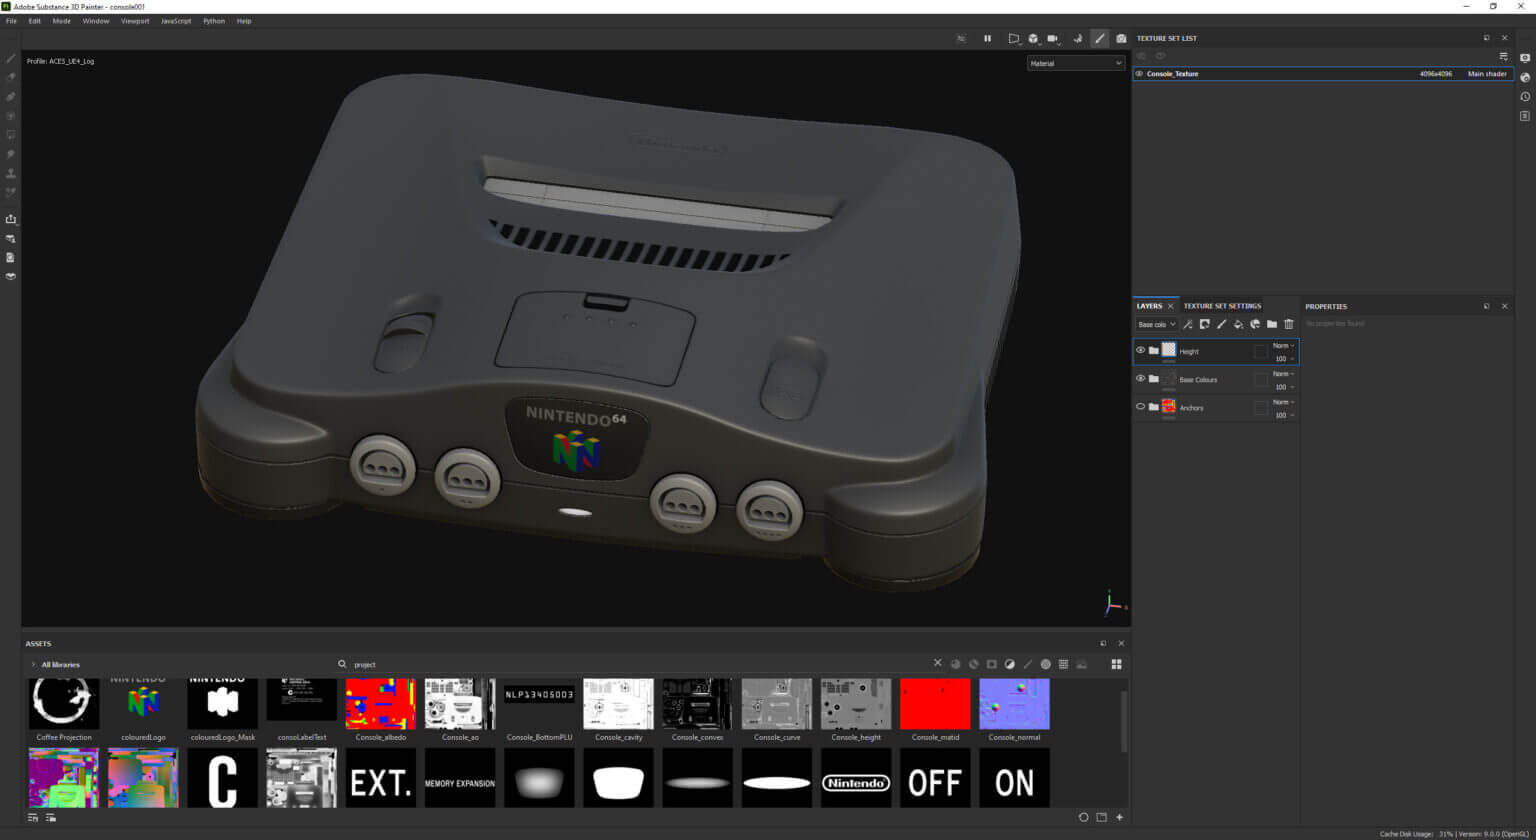Open the perspective view dropdown icon
The height and width of the screenshot is (840, 1536).
[x=1013, y=38]
